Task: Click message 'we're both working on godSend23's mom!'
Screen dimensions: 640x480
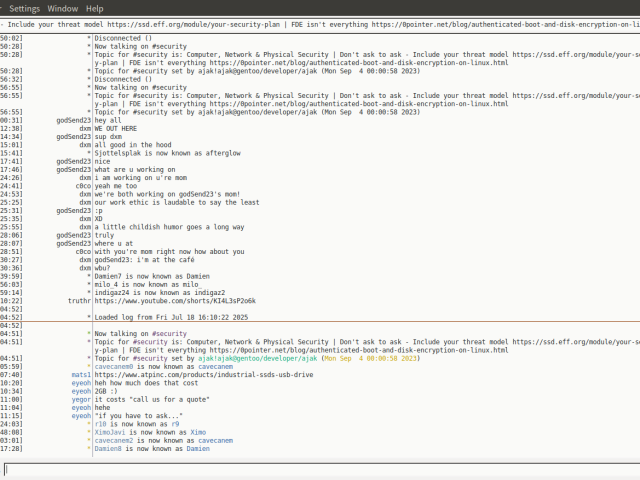Action: pyautogui.click(x=167, y=194)
